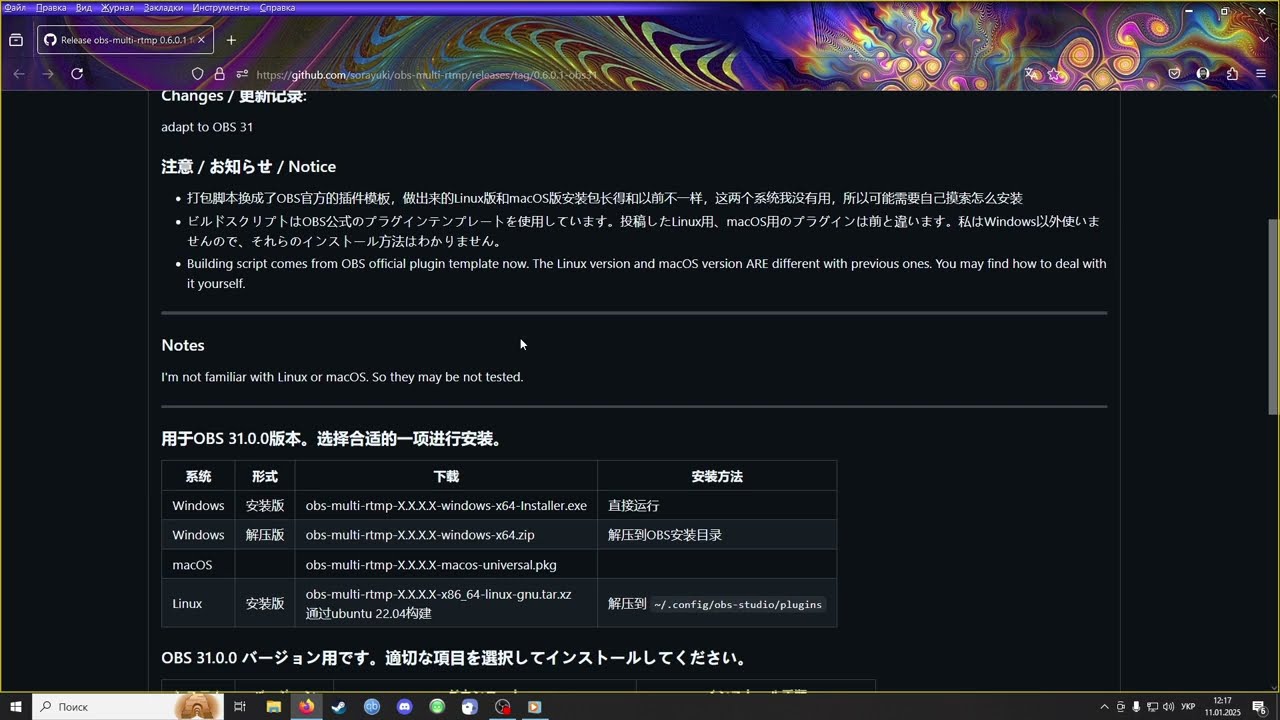Open File Explorer from taskbar
This screenshot has height=720, width=1280.
(273, 707)
